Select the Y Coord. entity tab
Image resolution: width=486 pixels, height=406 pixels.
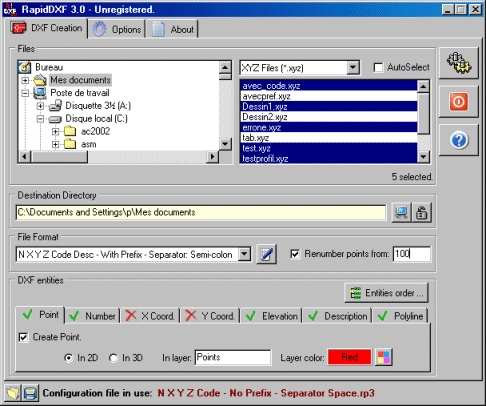pyautogui.click(x=210, y=316)
